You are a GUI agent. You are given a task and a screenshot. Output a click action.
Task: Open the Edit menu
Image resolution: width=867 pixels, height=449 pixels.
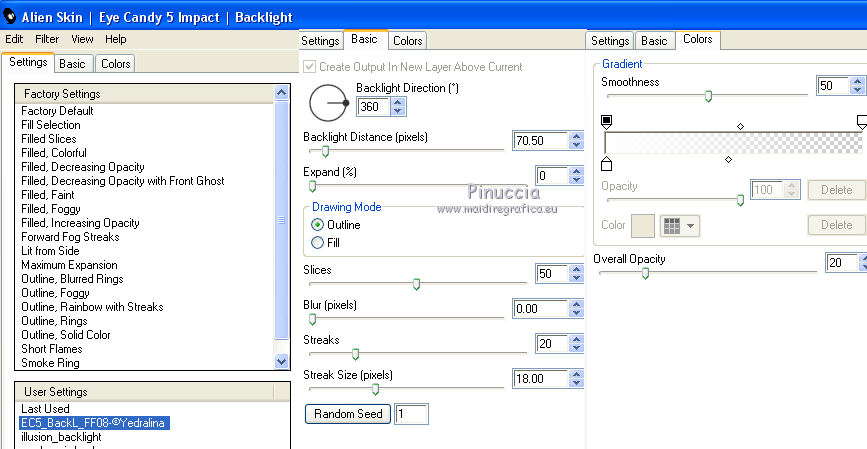(x=14, y=39)
